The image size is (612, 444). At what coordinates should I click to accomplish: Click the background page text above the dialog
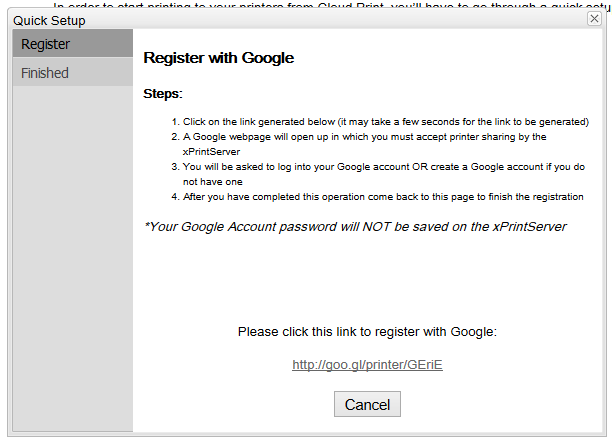click(x=330, y=5)
